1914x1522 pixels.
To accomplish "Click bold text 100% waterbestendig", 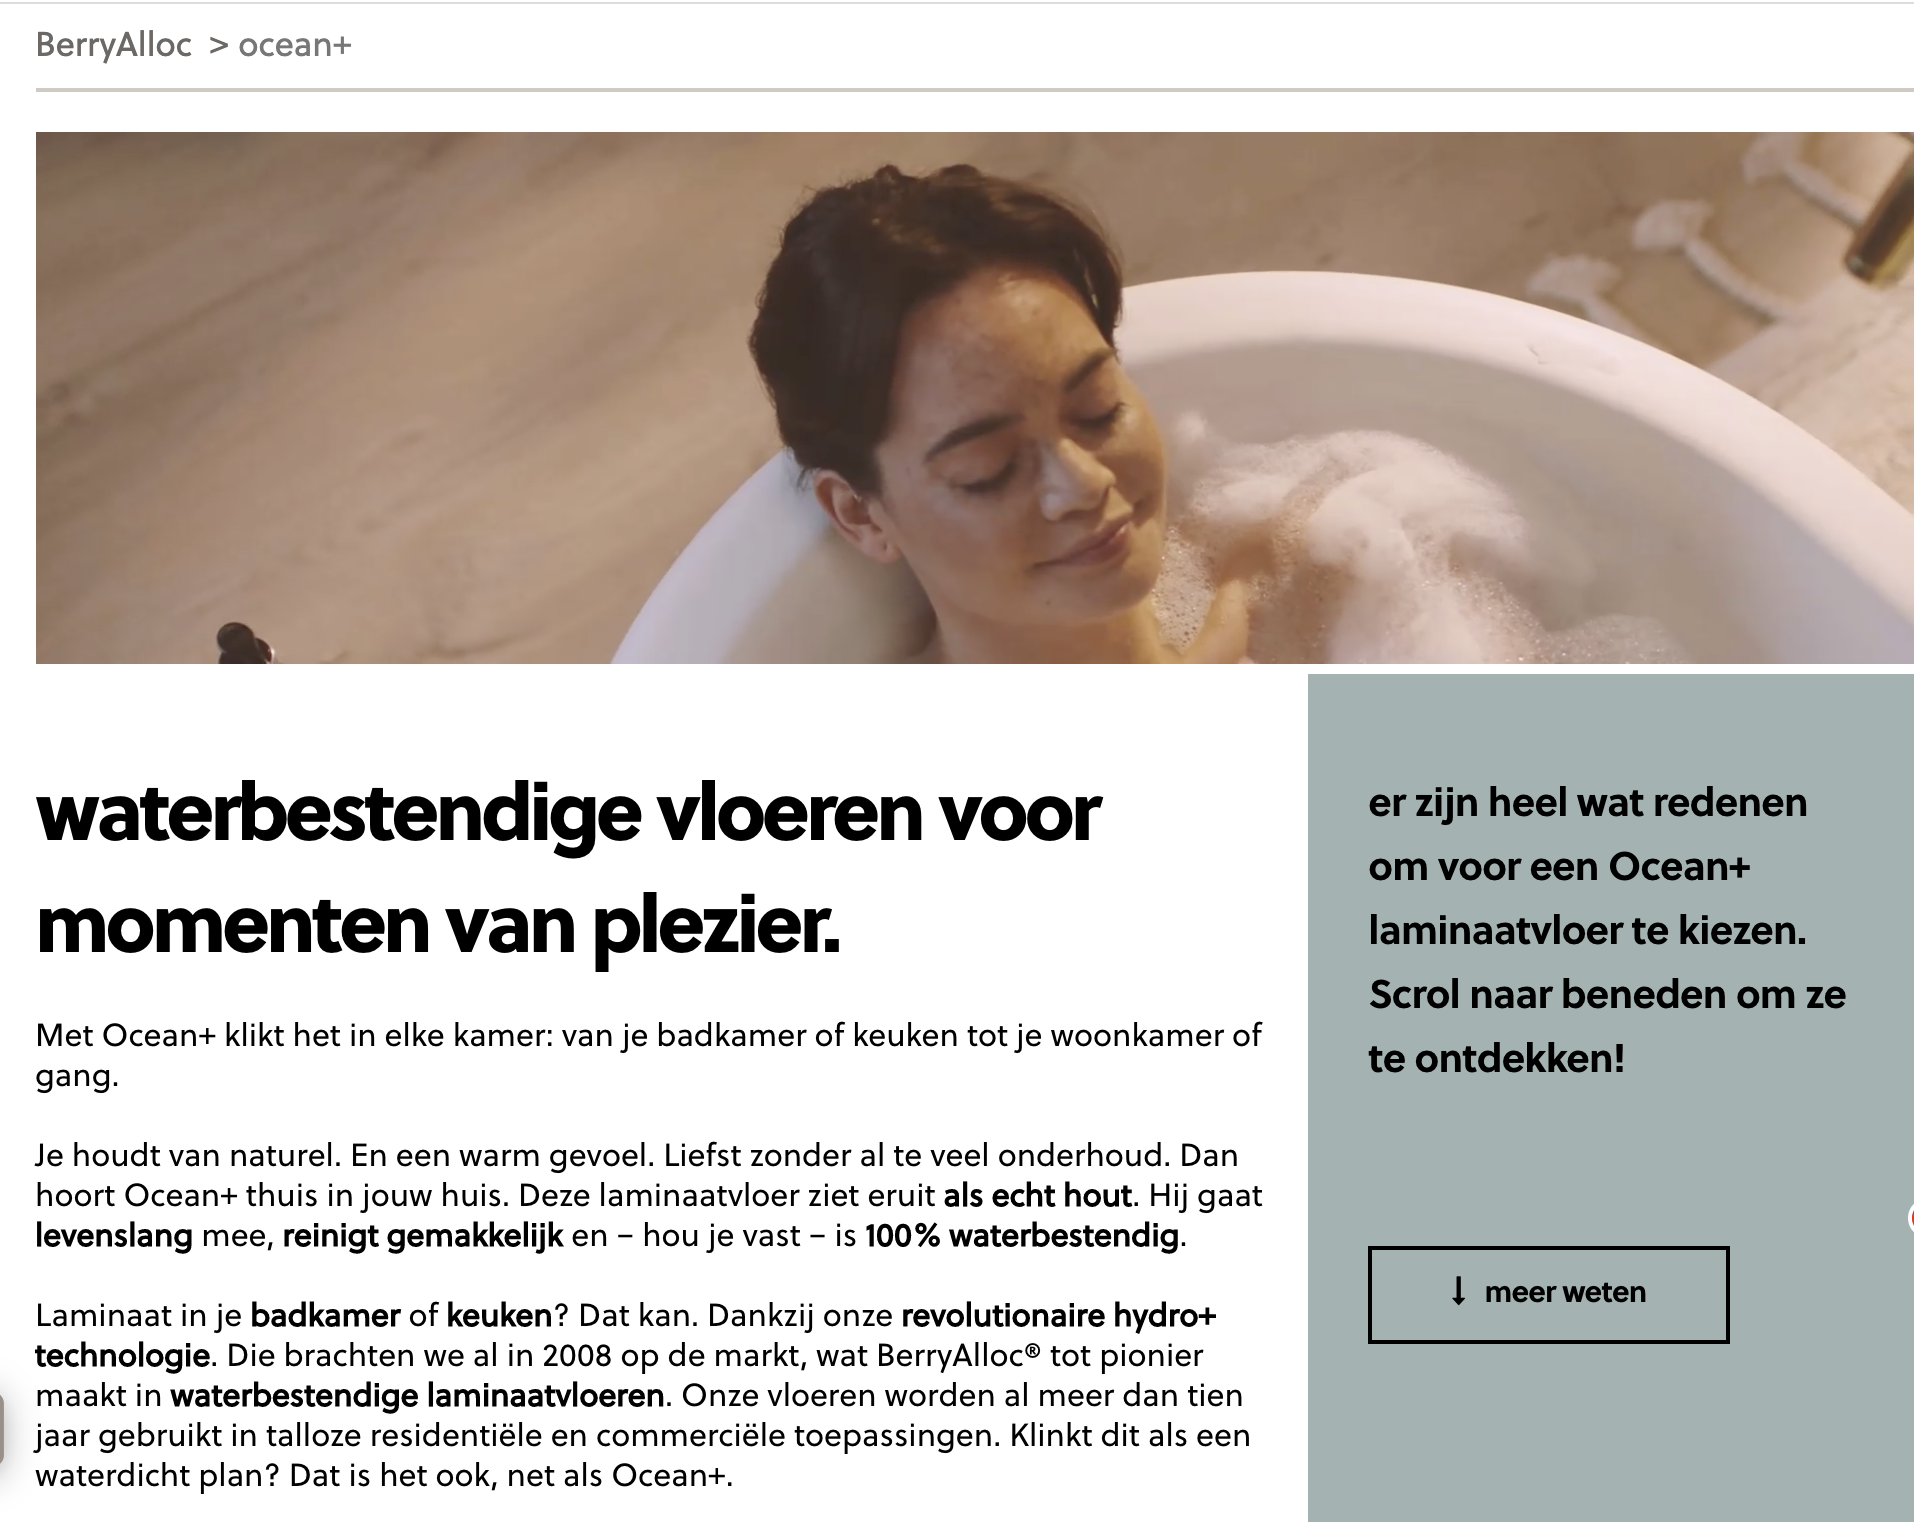I will point(1022,1236).
